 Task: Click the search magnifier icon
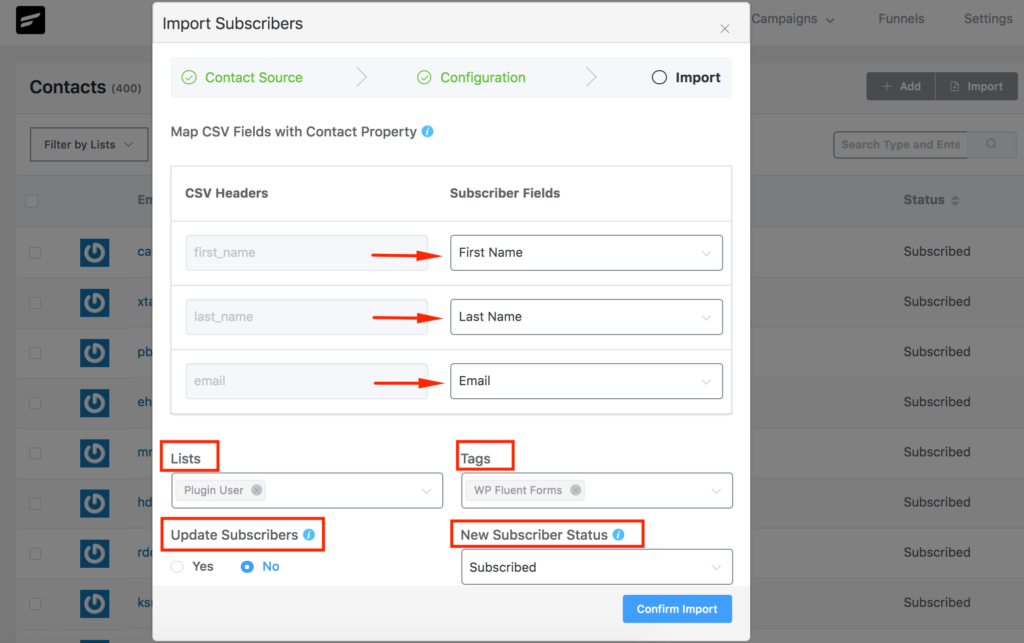(991, 144)
